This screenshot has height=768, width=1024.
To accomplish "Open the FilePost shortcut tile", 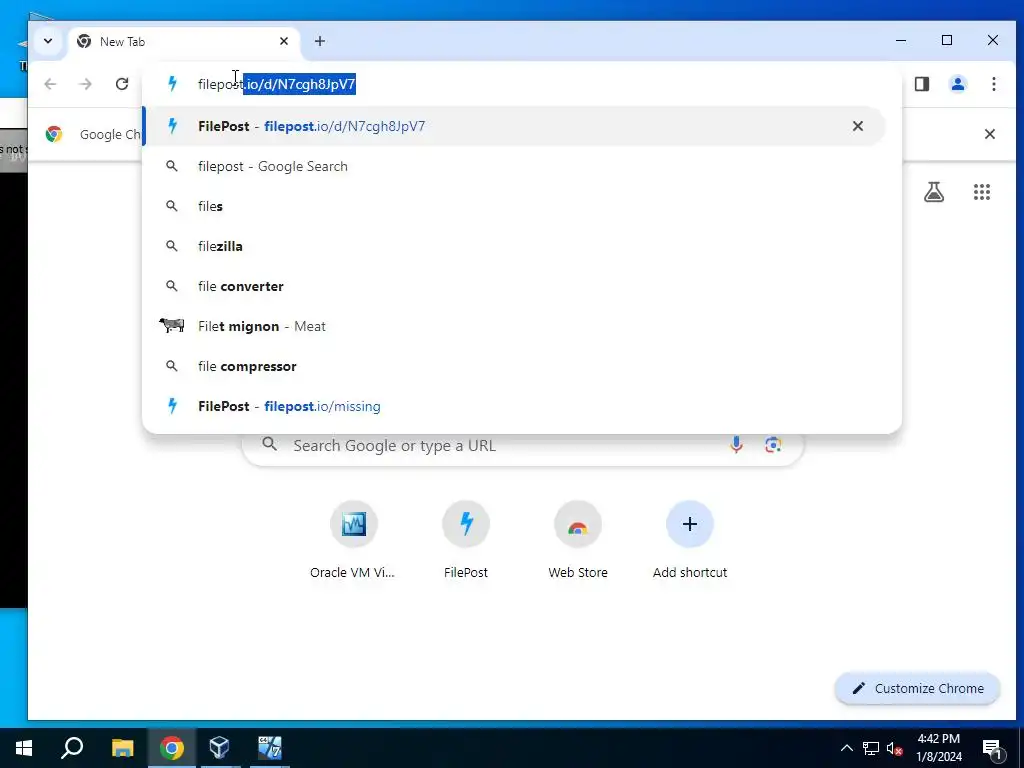I will (466, 541).
